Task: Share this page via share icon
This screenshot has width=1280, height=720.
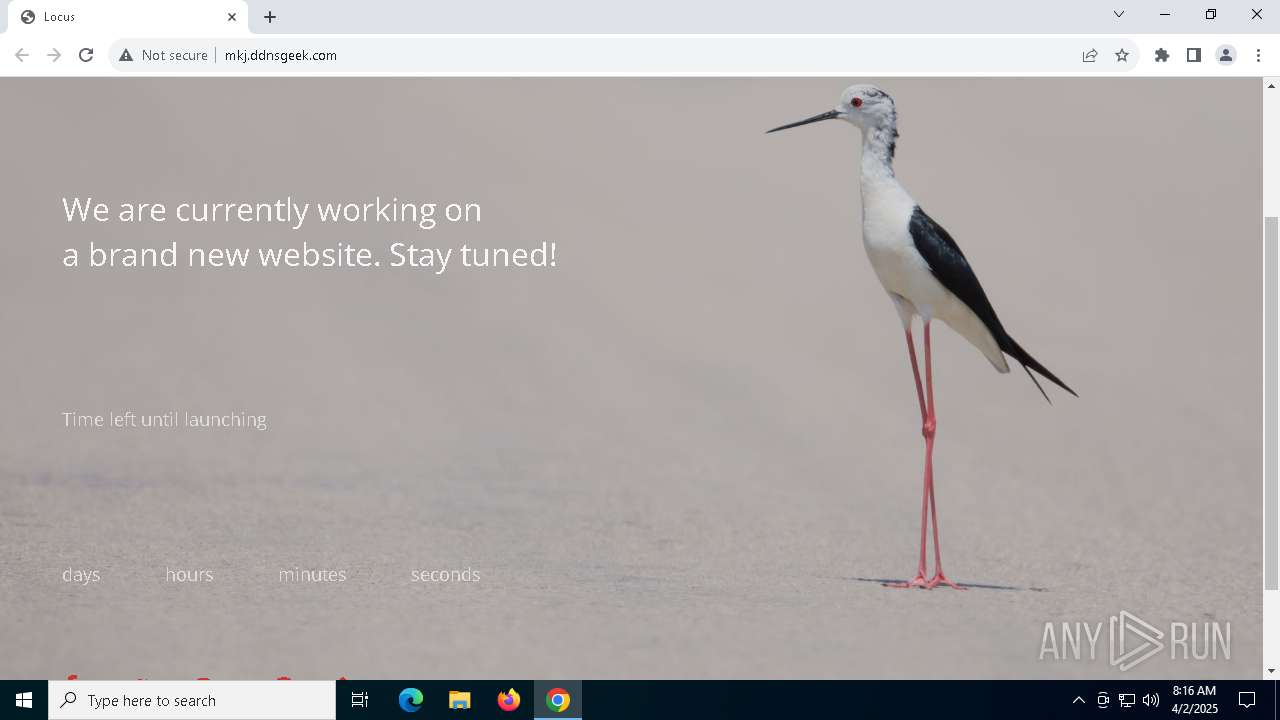Action: pos(1090,55)
